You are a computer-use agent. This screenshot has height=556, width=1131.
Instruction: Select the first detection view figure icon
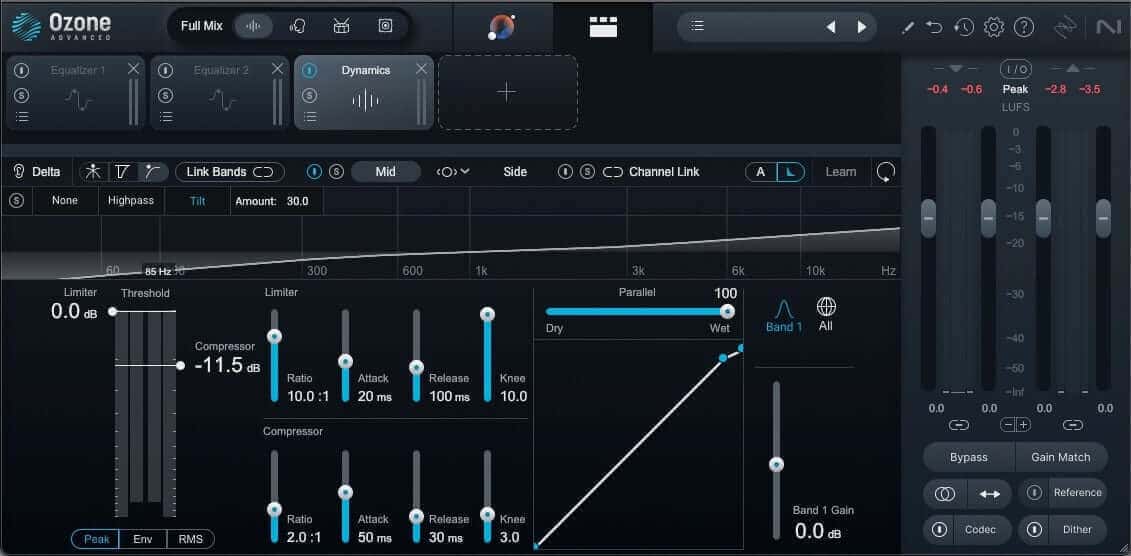tap(93, 172)
